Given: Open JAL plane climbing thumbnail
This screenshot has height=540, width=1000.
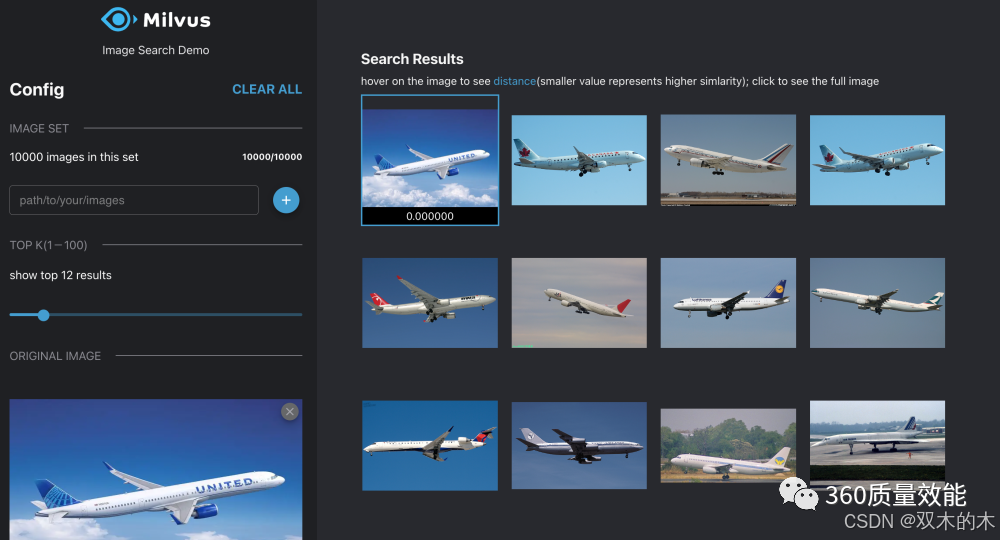Looking at the screenshot, I should [579, 303].
